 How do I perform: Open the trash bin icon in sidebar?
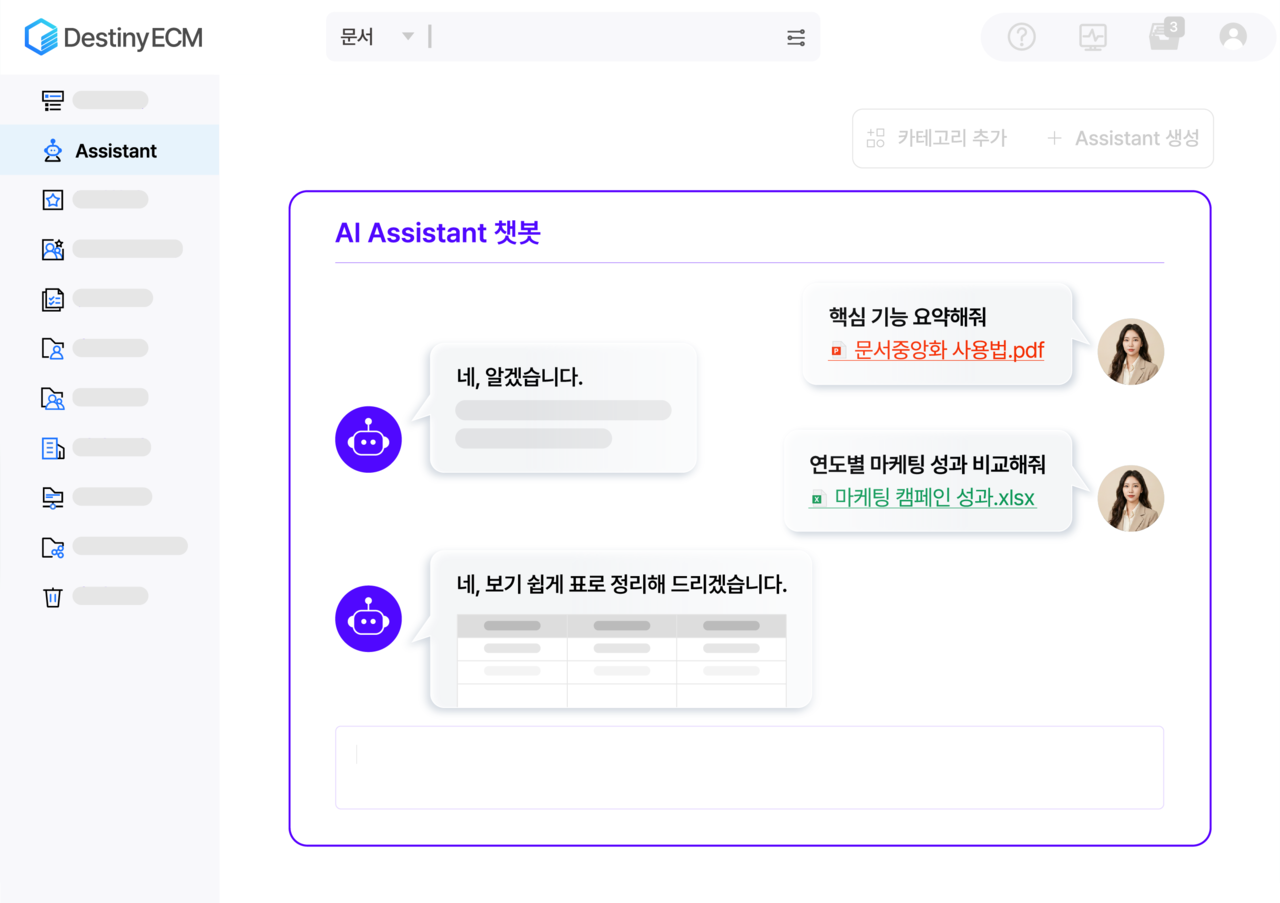point(52,596)
